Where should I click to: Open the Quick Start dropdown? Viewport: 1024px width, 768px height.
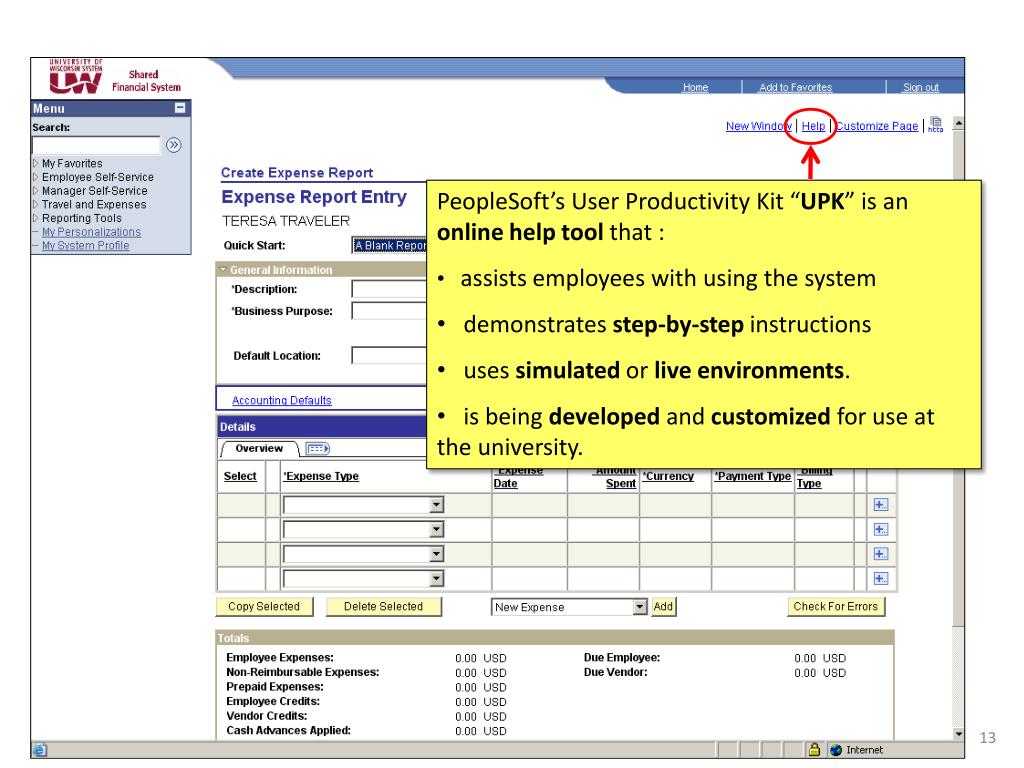coord(389,246)
